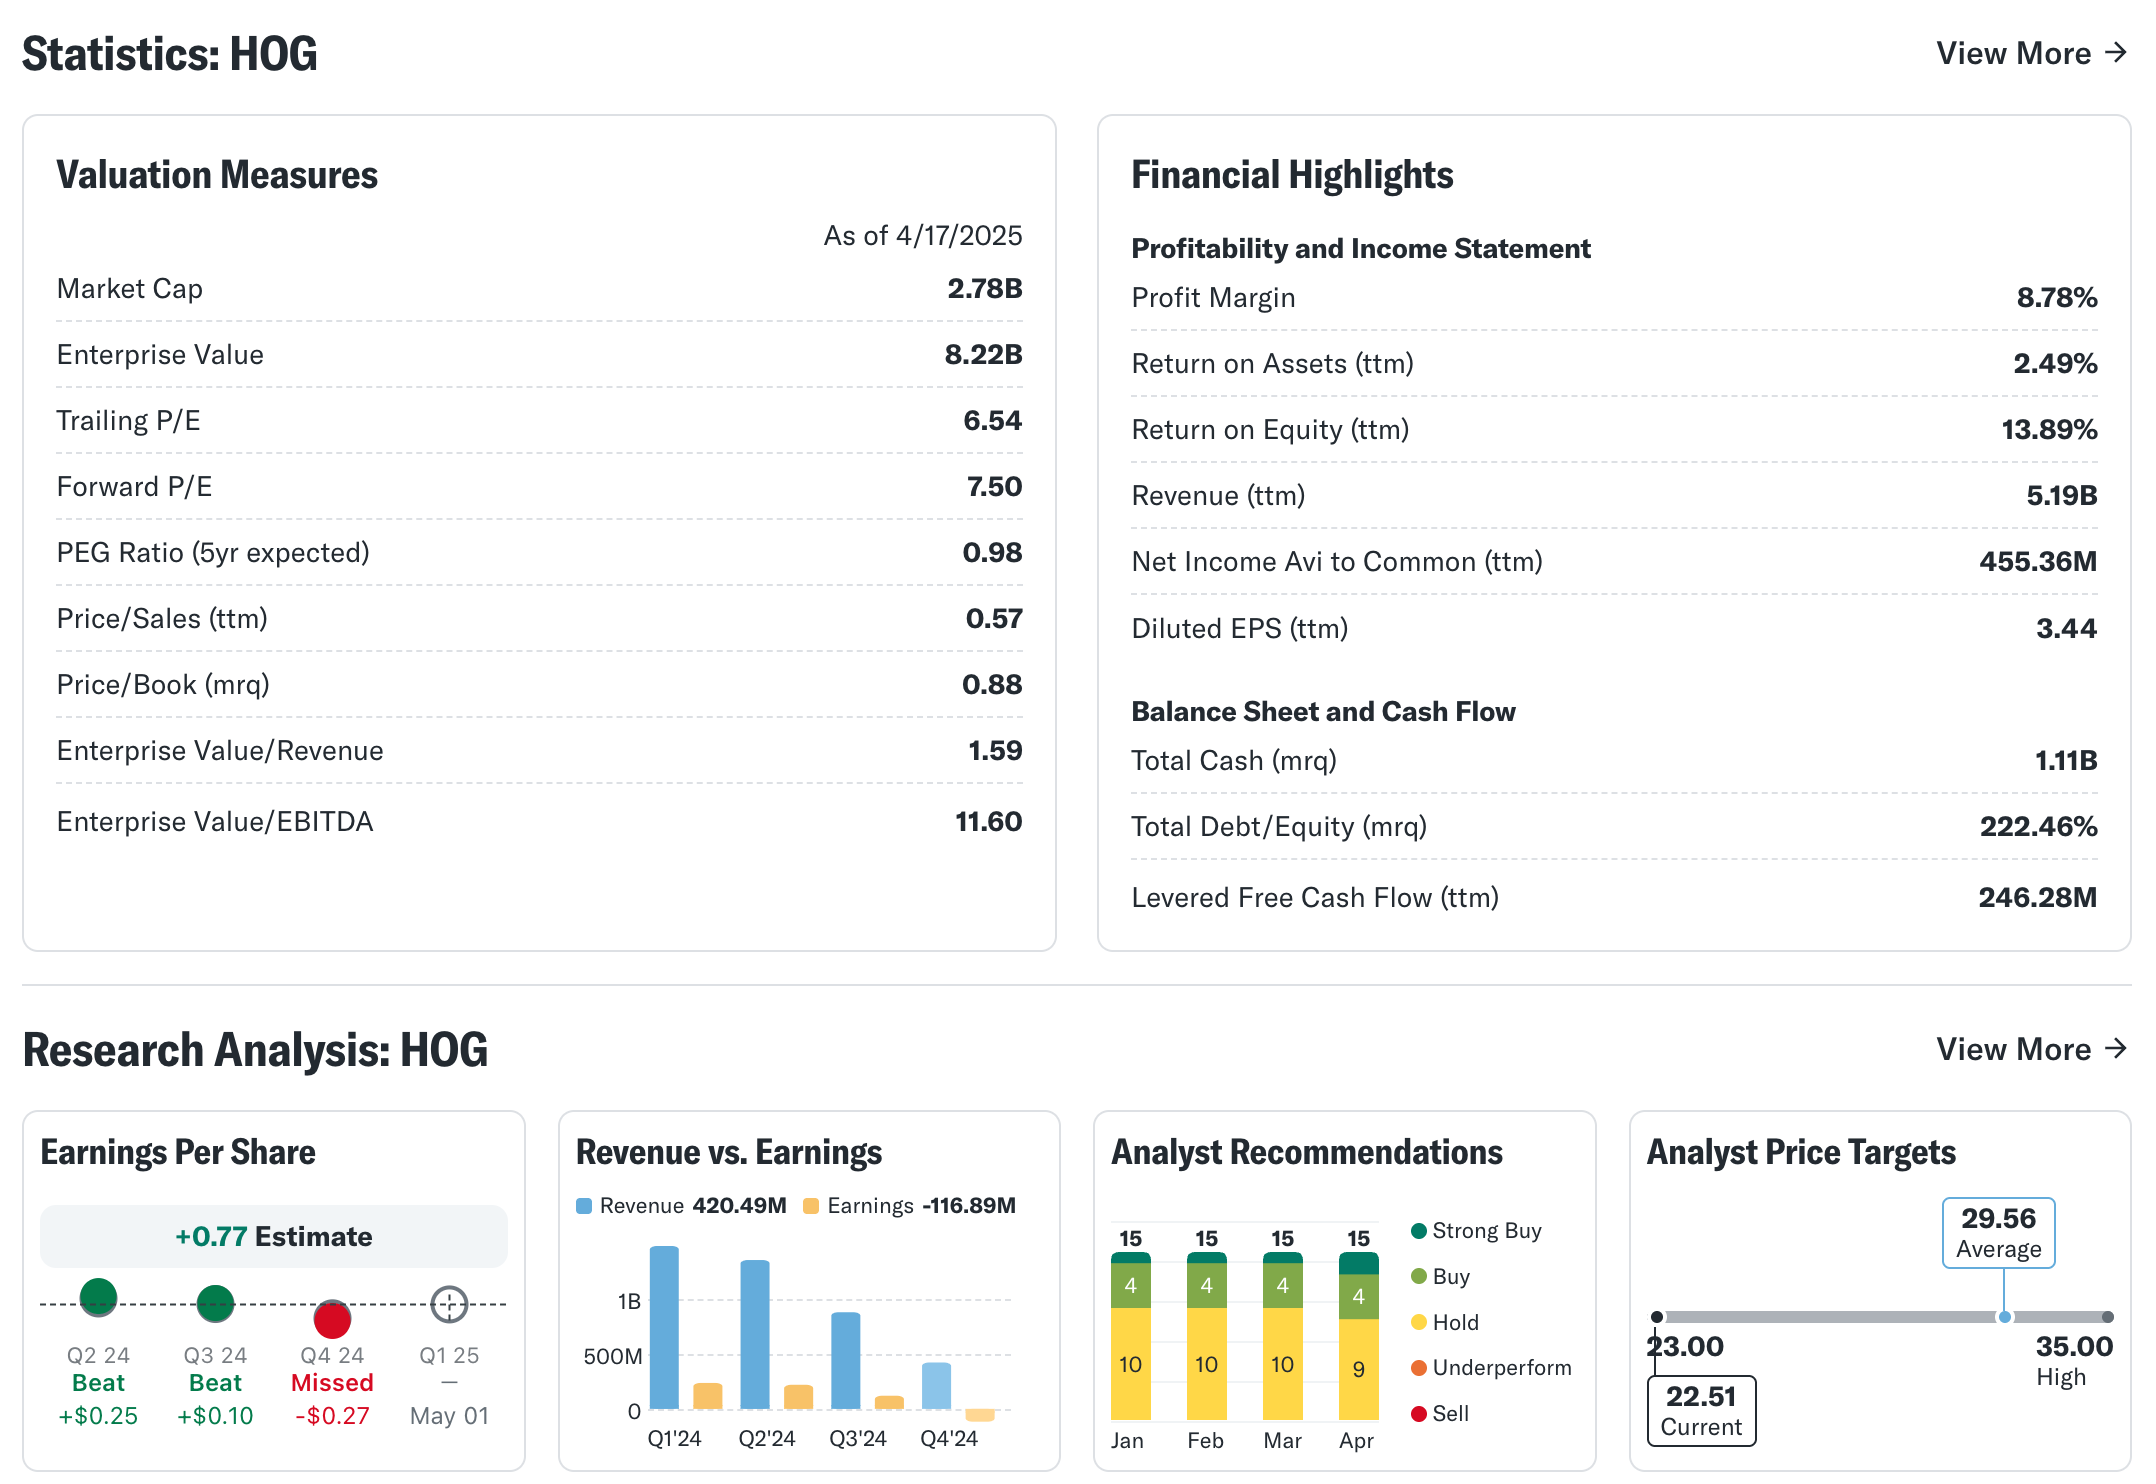
Task: Click the Q1 25 upcoming earnings circle
Action: pyautogui.click(x=449, y=1304)
